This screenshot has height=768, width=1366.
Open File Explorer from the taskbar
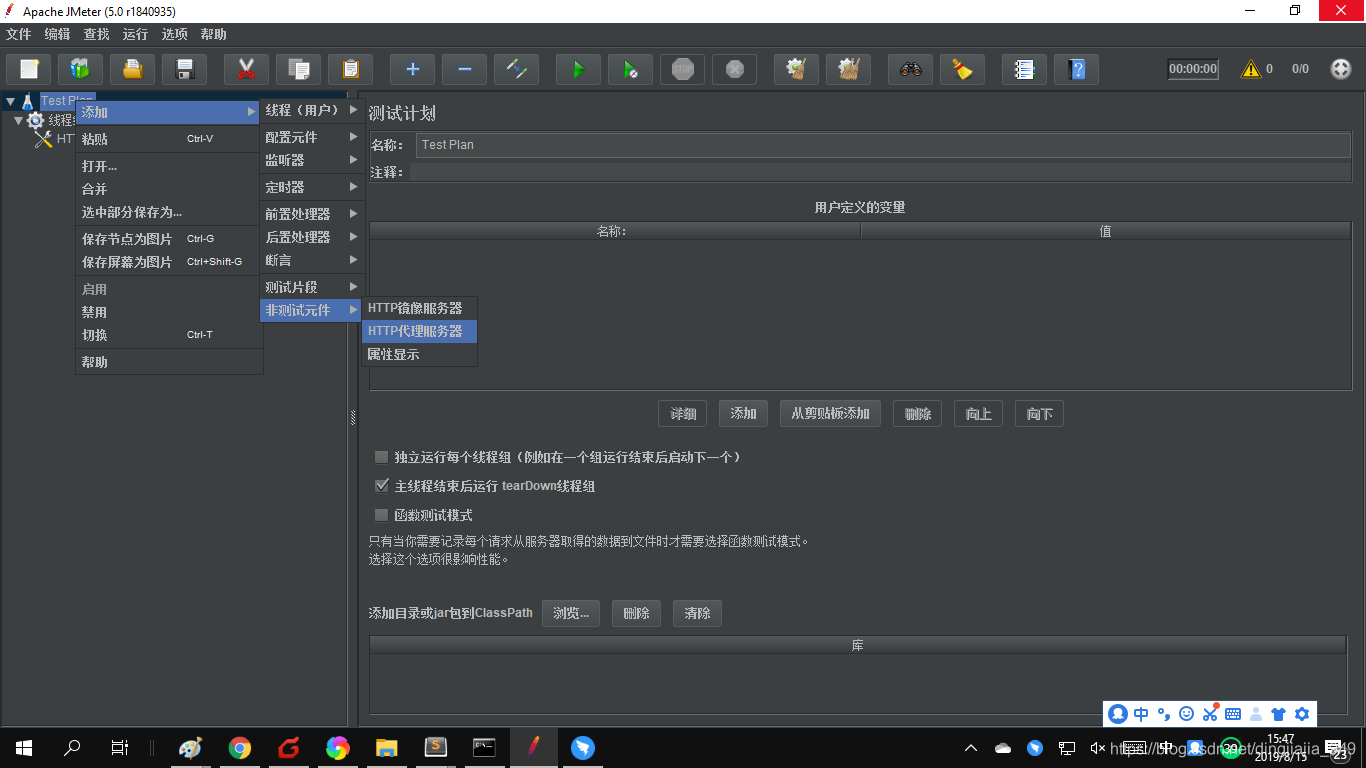click(x=387, y=747)
